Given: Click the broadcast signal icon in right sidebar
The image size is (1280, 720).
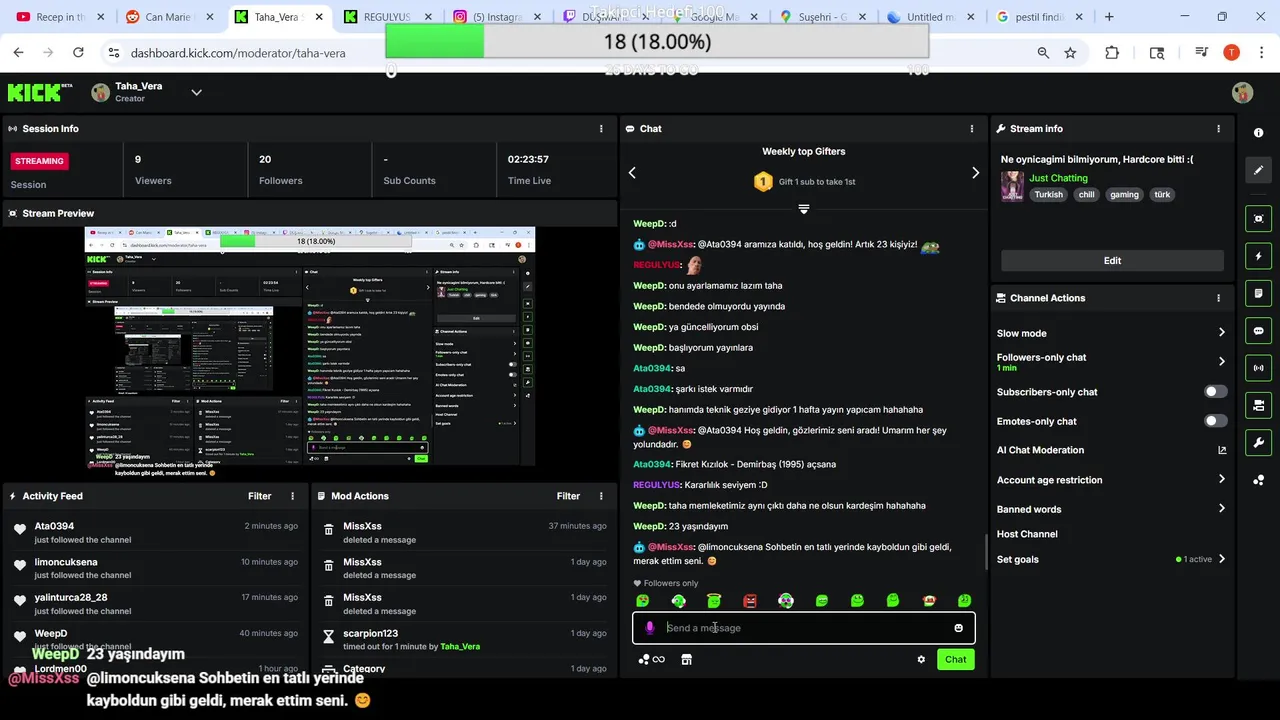Looking at the screenshot, I should coord(1258,368).
